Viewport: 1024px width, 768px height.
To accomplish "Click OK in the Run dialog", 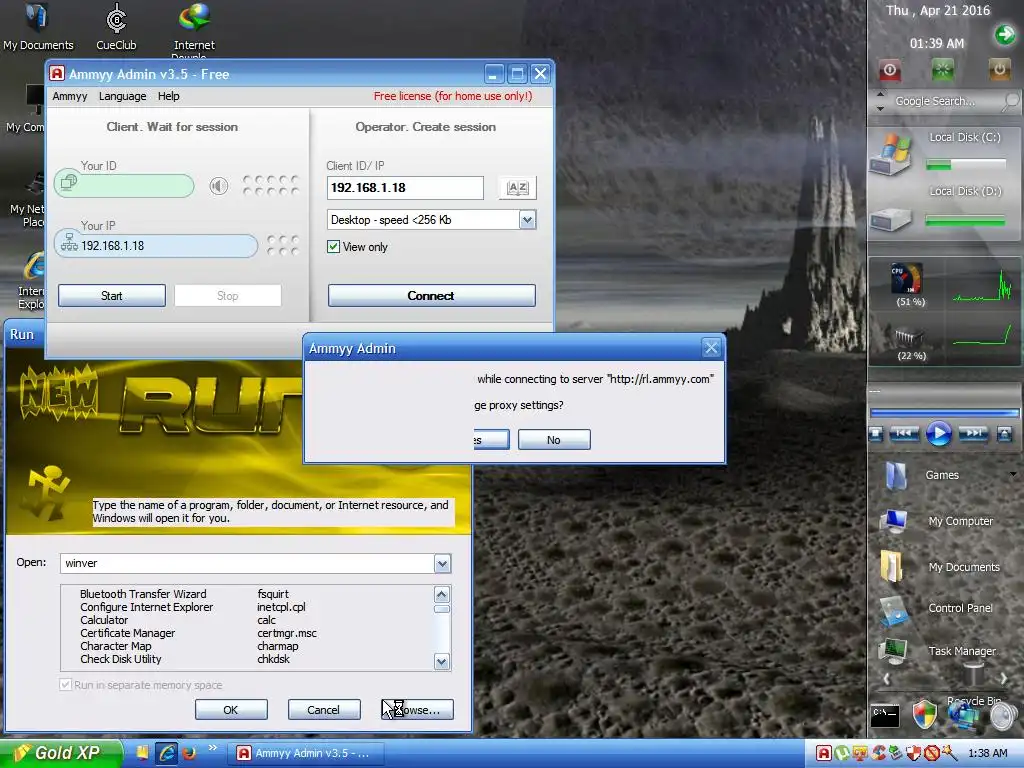I will (231, 710).
